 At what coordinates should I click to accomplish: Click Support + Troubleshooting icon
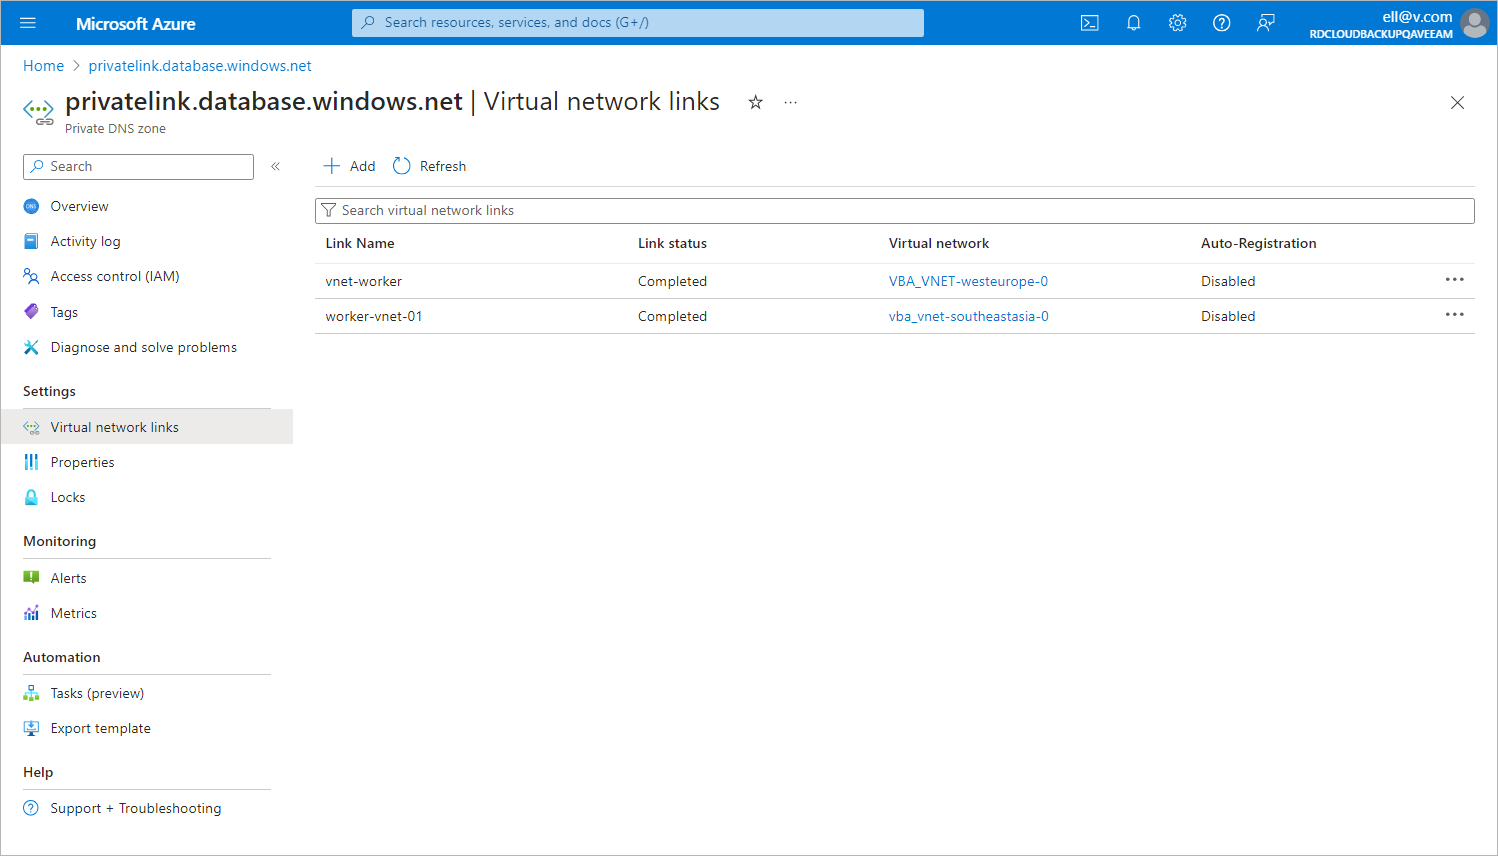[31, 808]
